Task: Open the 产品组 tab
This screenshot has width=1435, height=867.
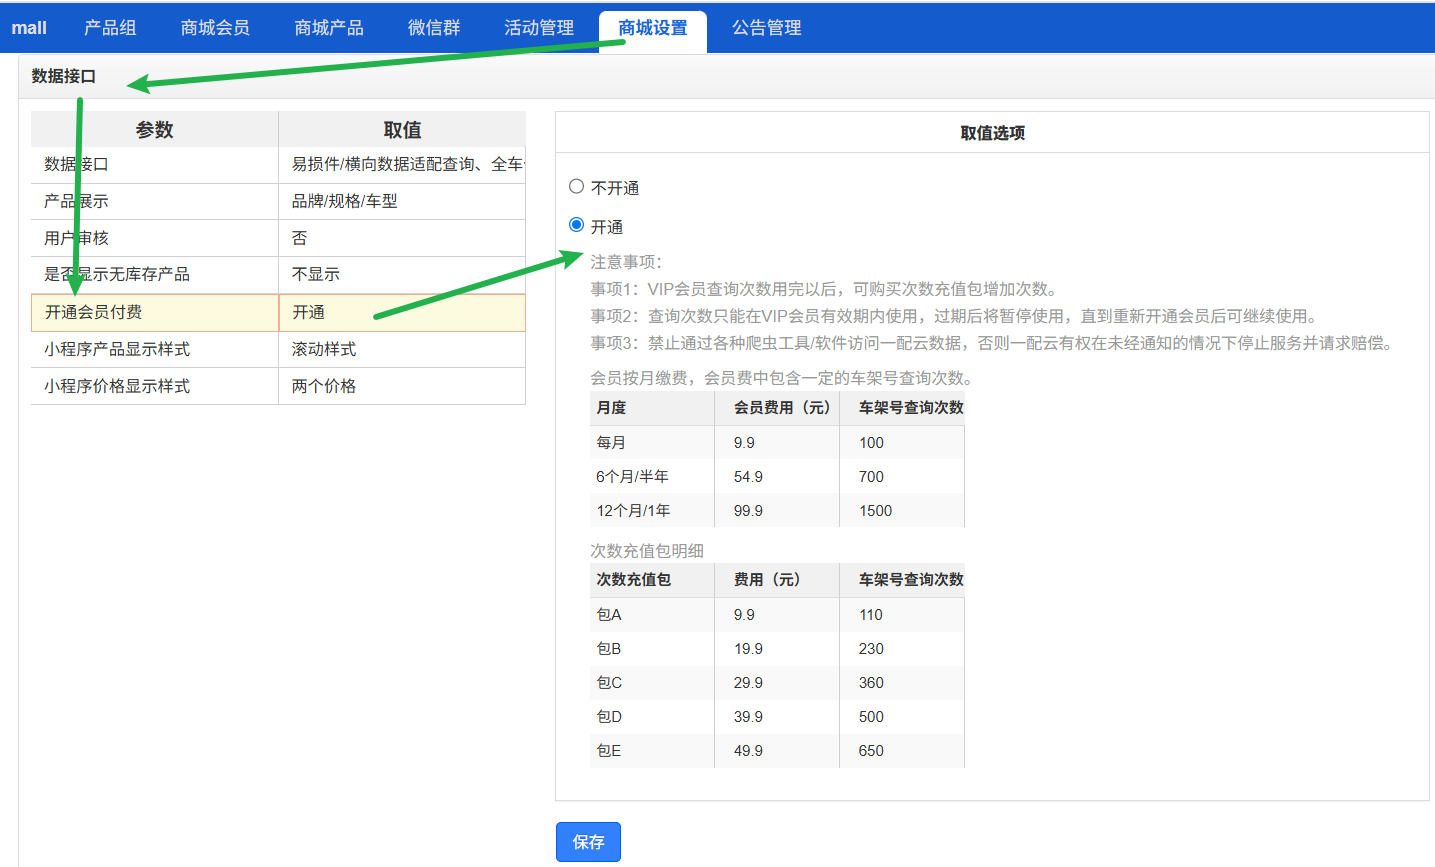Action: click(x=110, y=28)
